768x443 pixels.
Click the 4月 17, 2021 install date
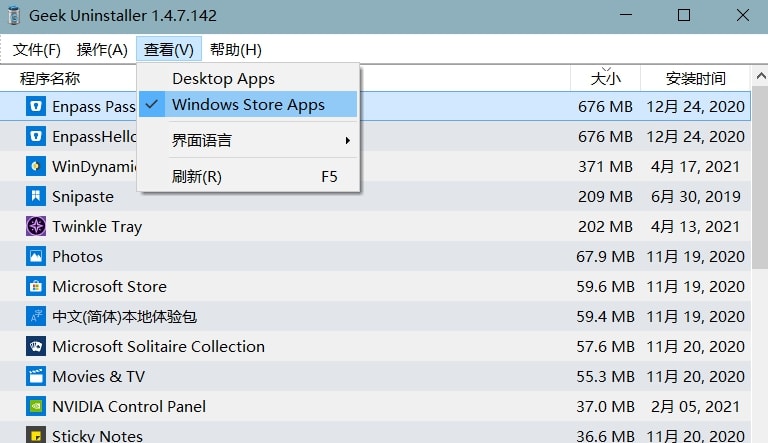pyautogui.click(x=695, y=167)
